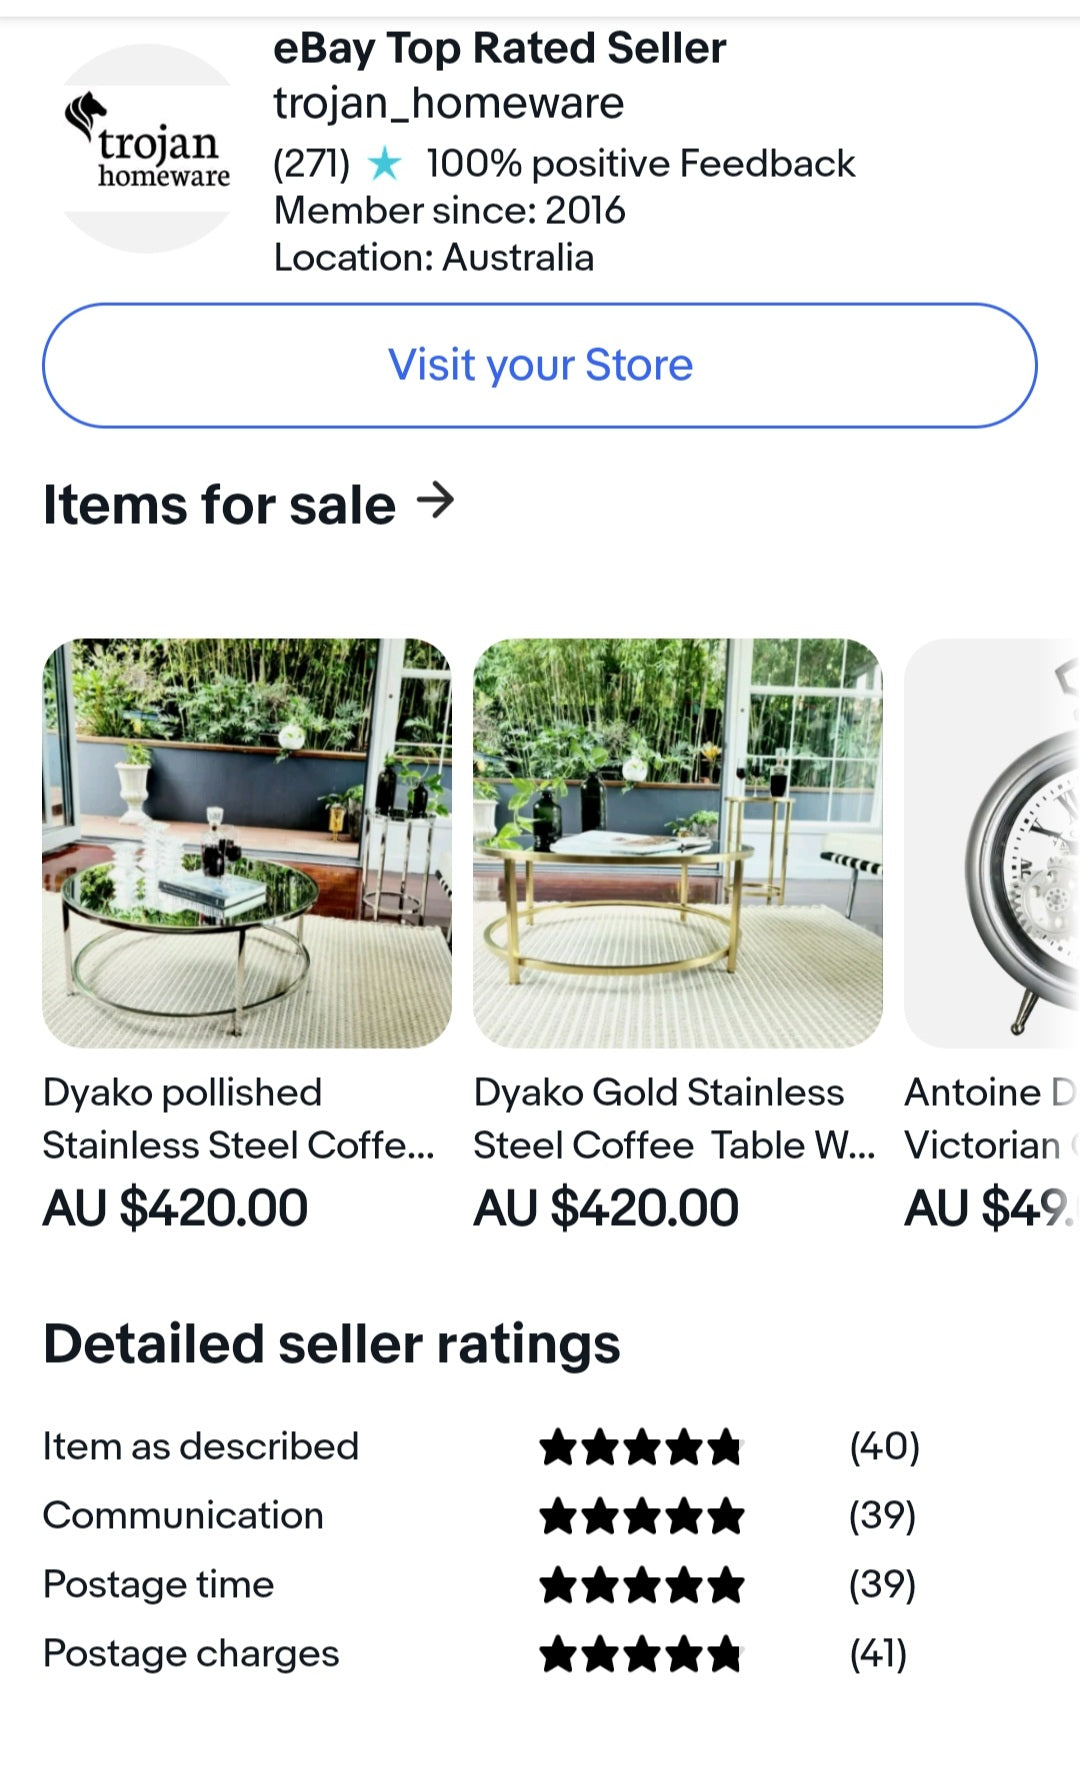Click Postage charges star rating

641,1654
